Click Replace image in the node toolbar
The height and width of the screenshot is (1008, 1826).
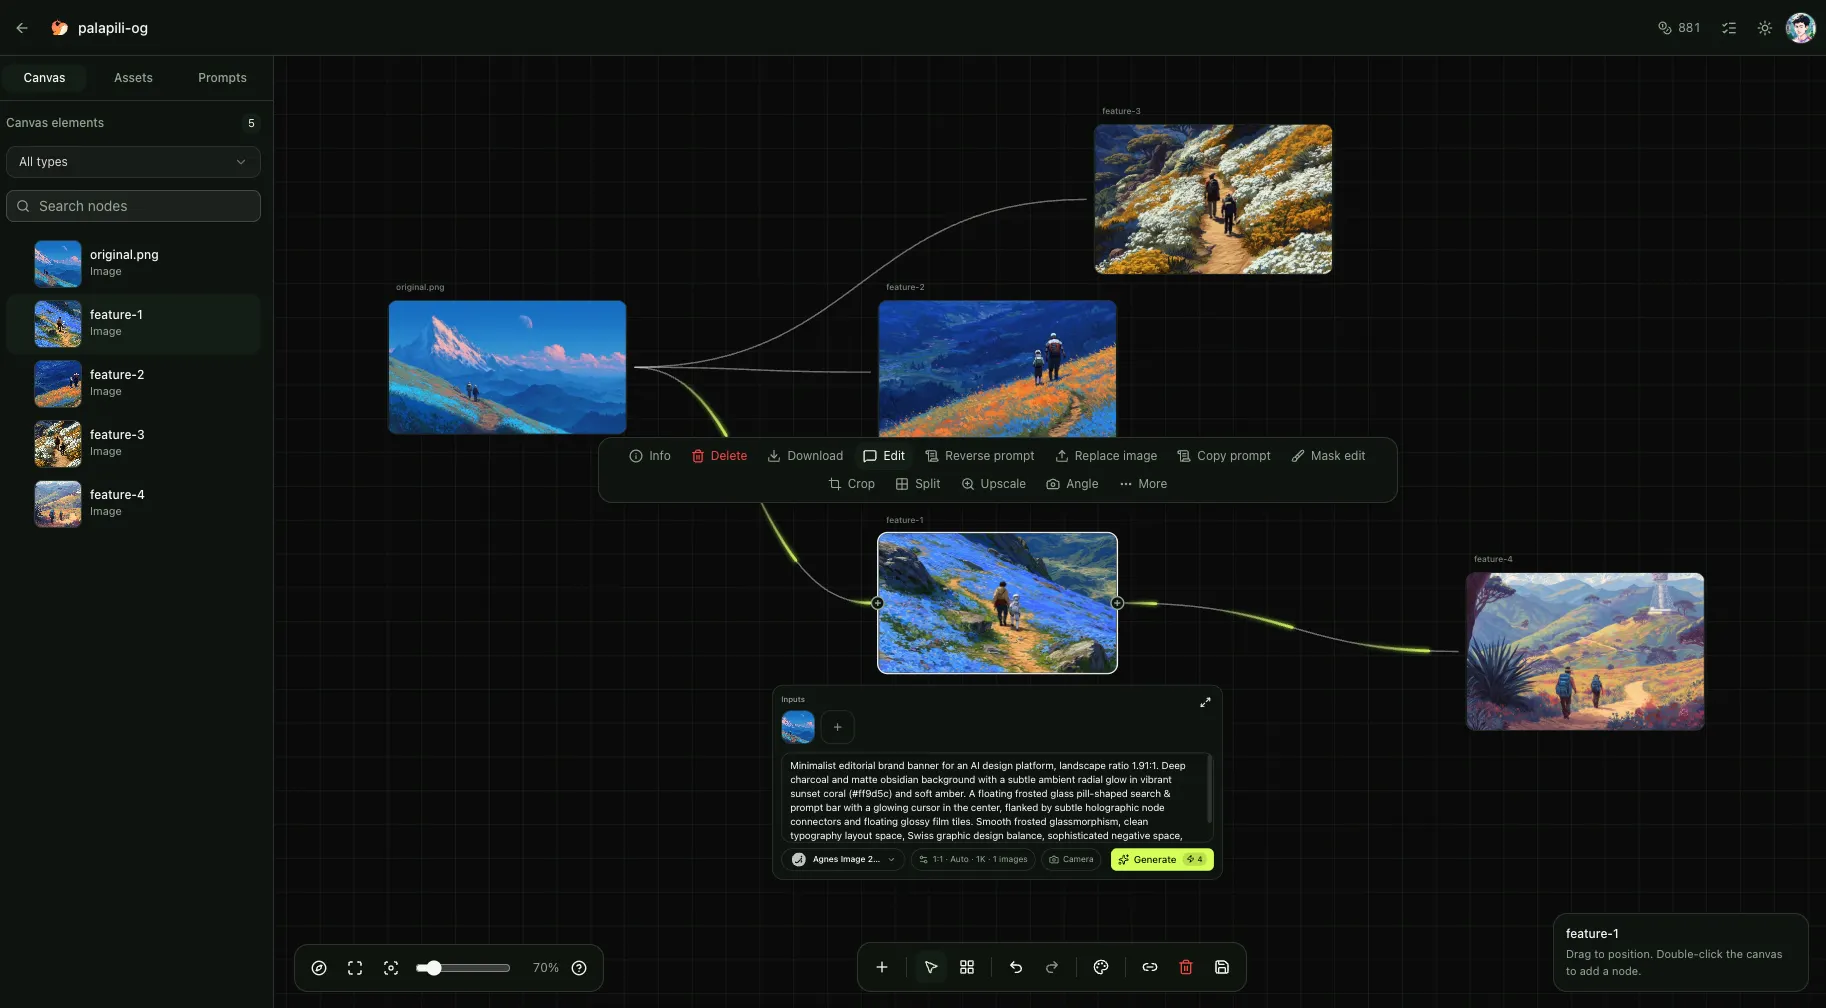(x=1106, y=456)
